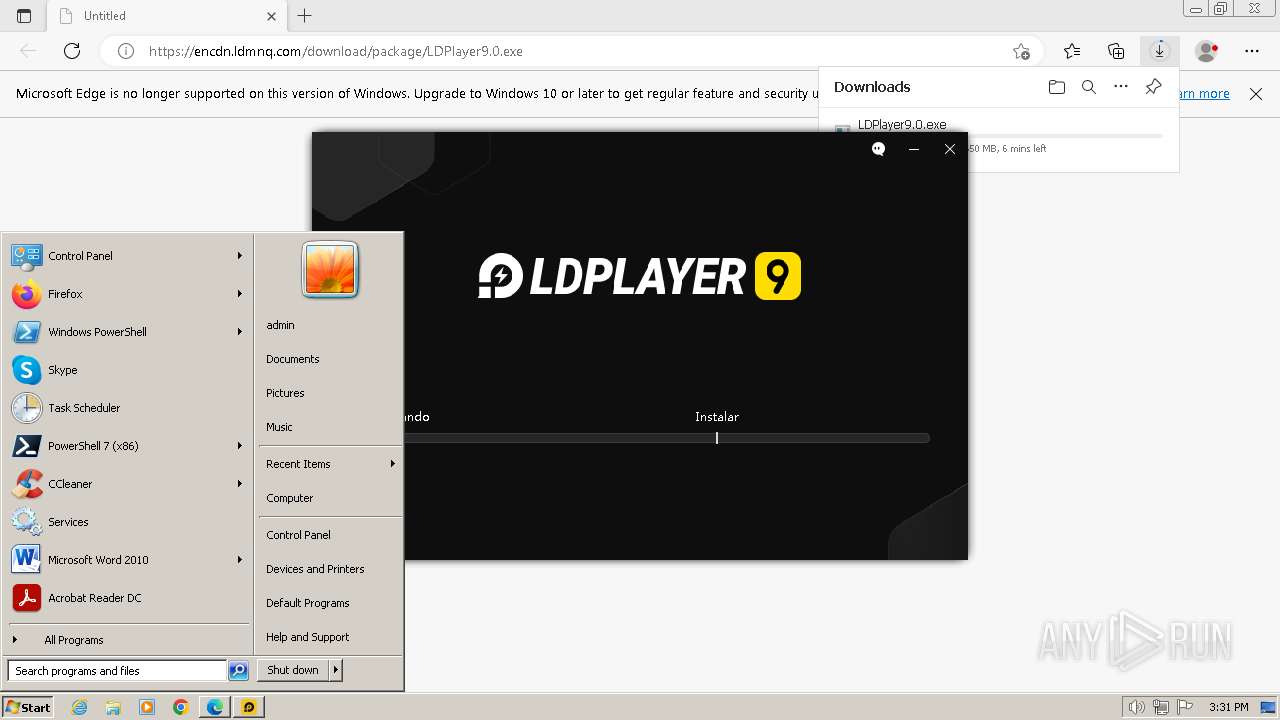
Task: Expand Control Panel jump list arrow
Action: (240, 256)
